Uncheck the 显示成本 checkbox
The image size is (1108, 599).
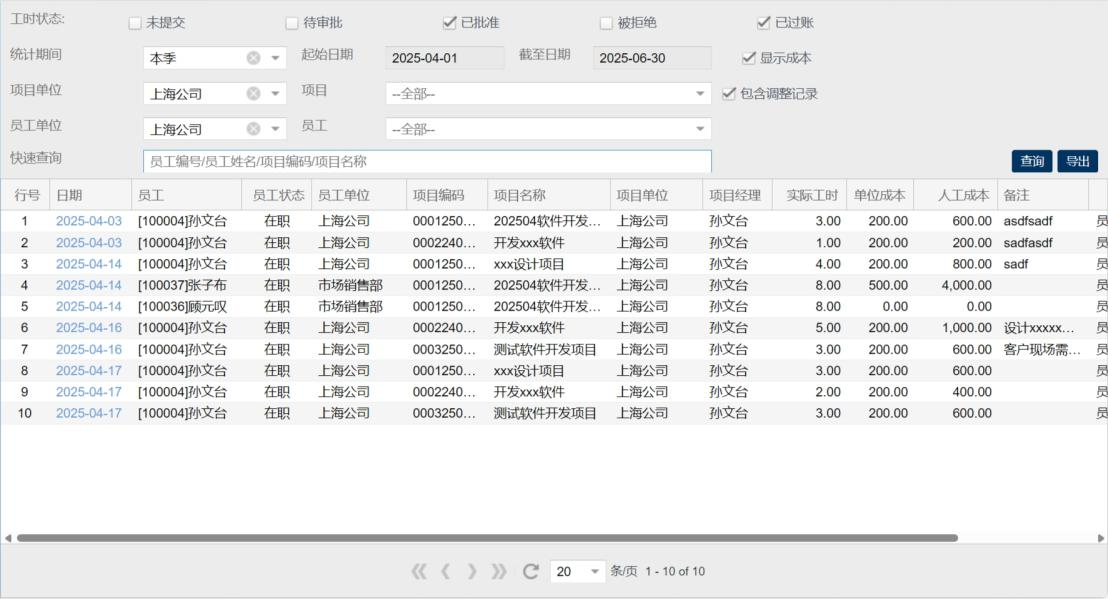coord(749,58)
